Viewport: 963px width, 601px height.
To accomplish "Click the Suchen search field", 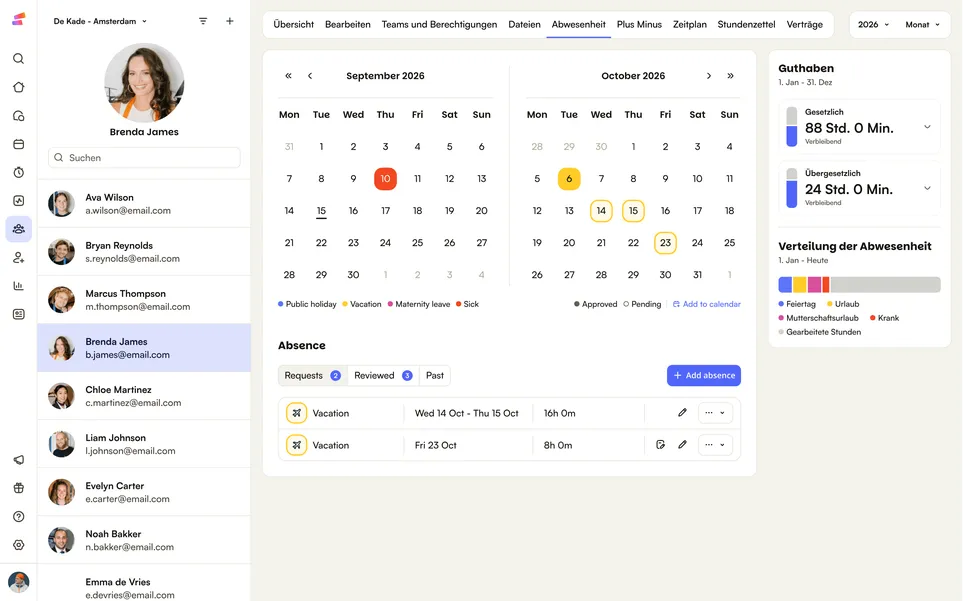I will coord(144,158).
